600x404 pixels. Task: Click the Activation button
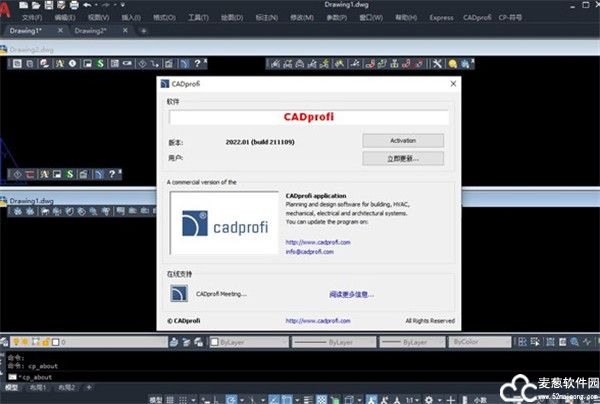(x=403, y=140)
